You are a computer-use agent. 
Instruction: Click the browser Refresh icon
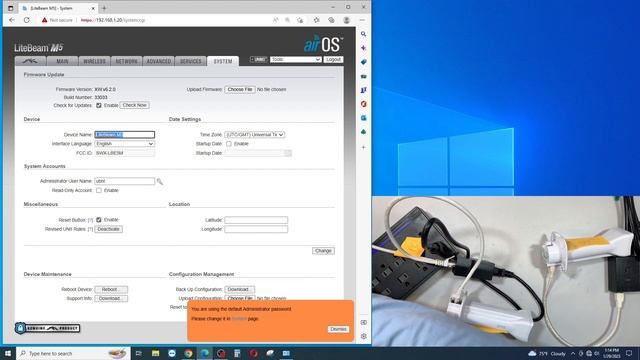pyautogui.click(x=27, y=20)
